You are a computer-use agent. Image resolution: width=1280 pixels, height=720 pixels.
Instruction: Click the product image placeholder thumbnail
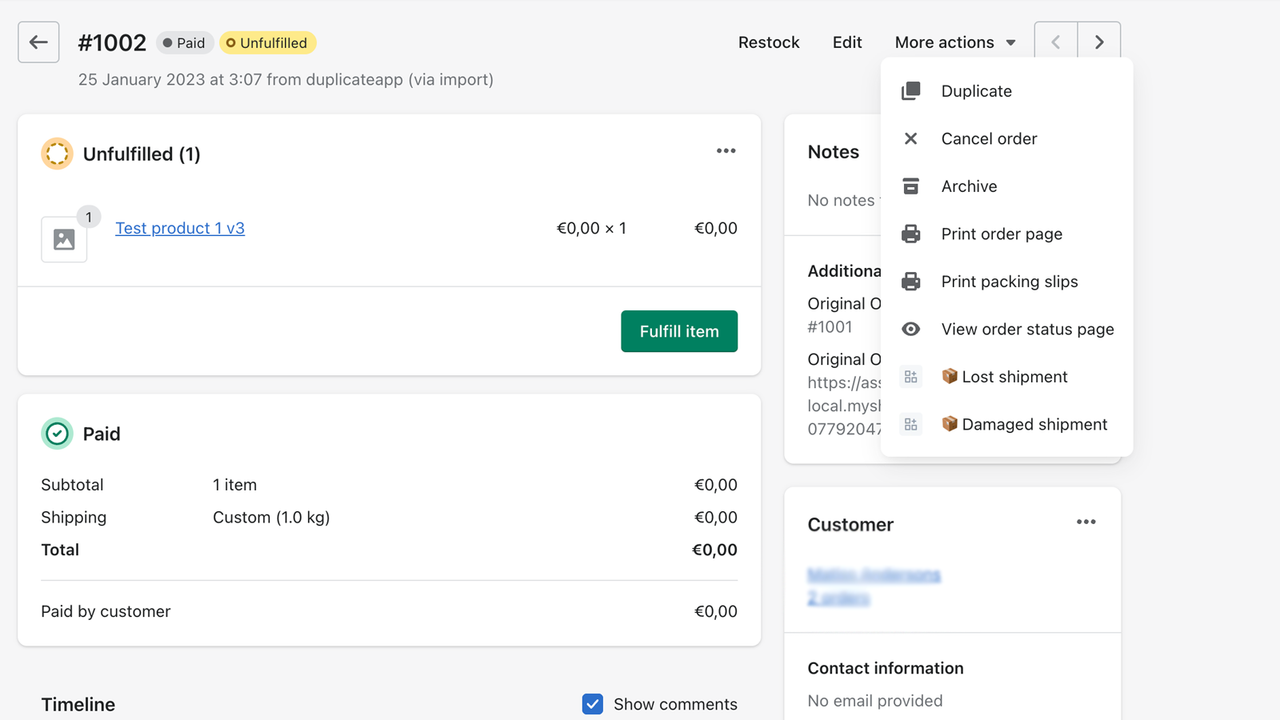pyautogui.click(x=64, y=240)
